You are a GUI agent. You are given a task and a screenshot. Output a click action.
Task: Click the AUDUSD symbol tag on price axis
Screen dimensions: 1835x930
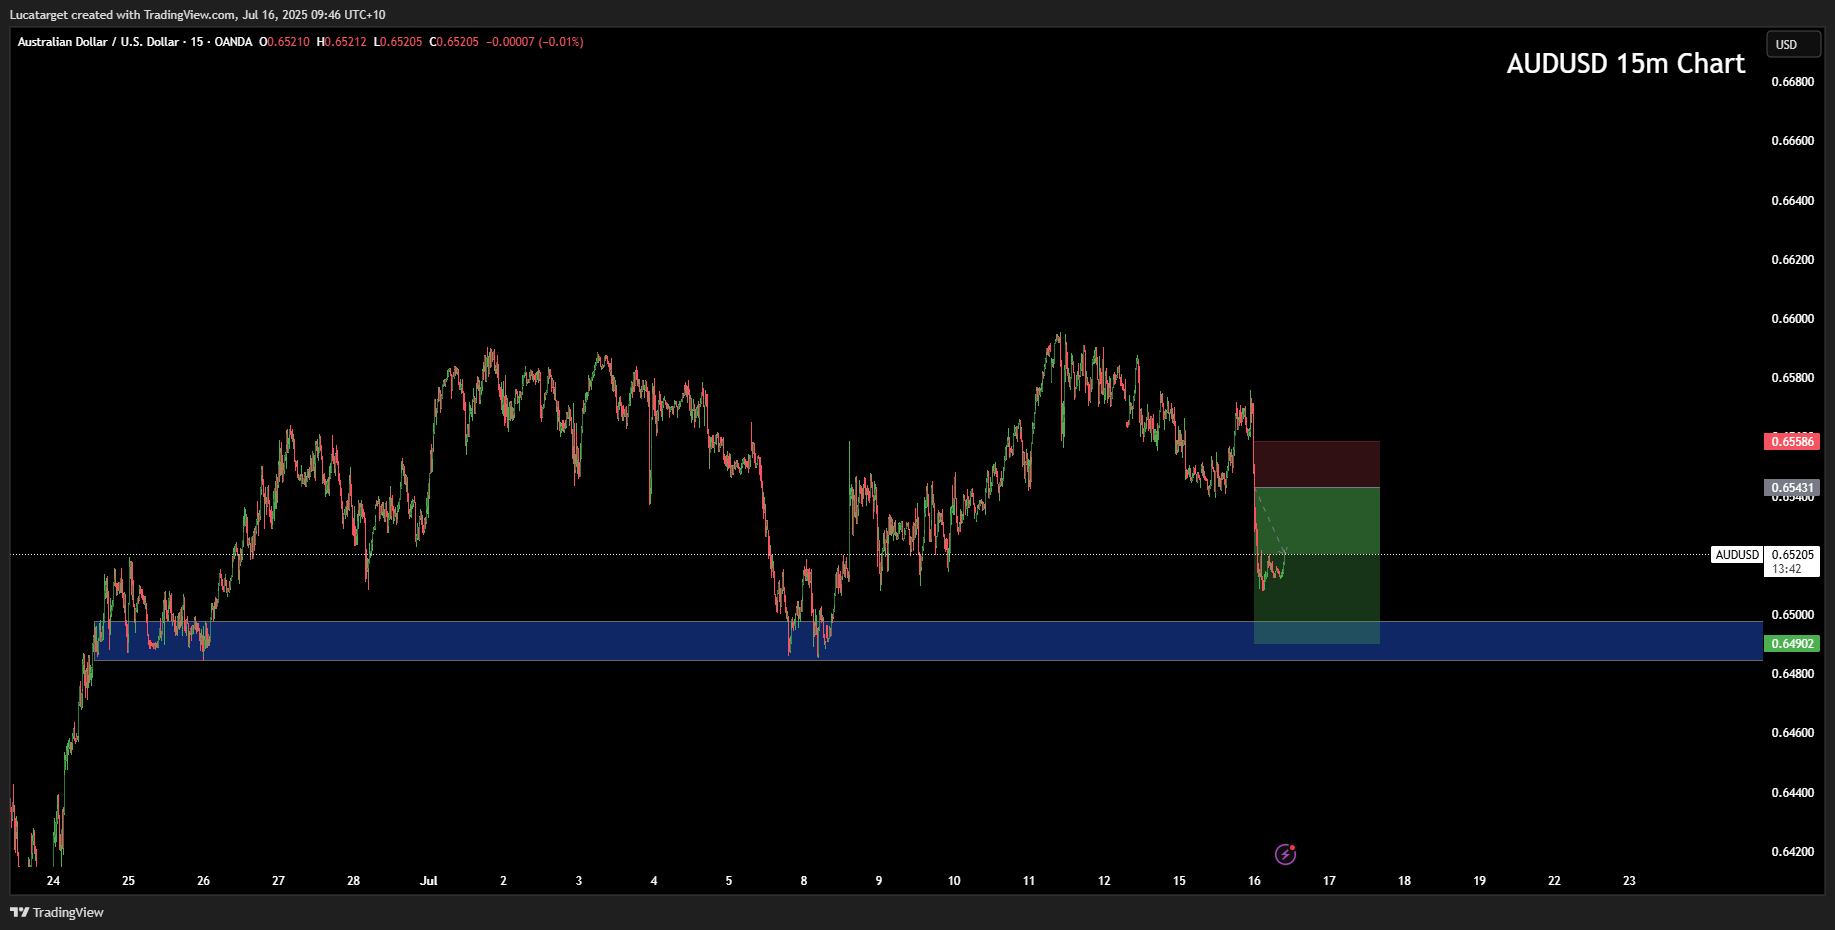click(x=1737, y=555)
